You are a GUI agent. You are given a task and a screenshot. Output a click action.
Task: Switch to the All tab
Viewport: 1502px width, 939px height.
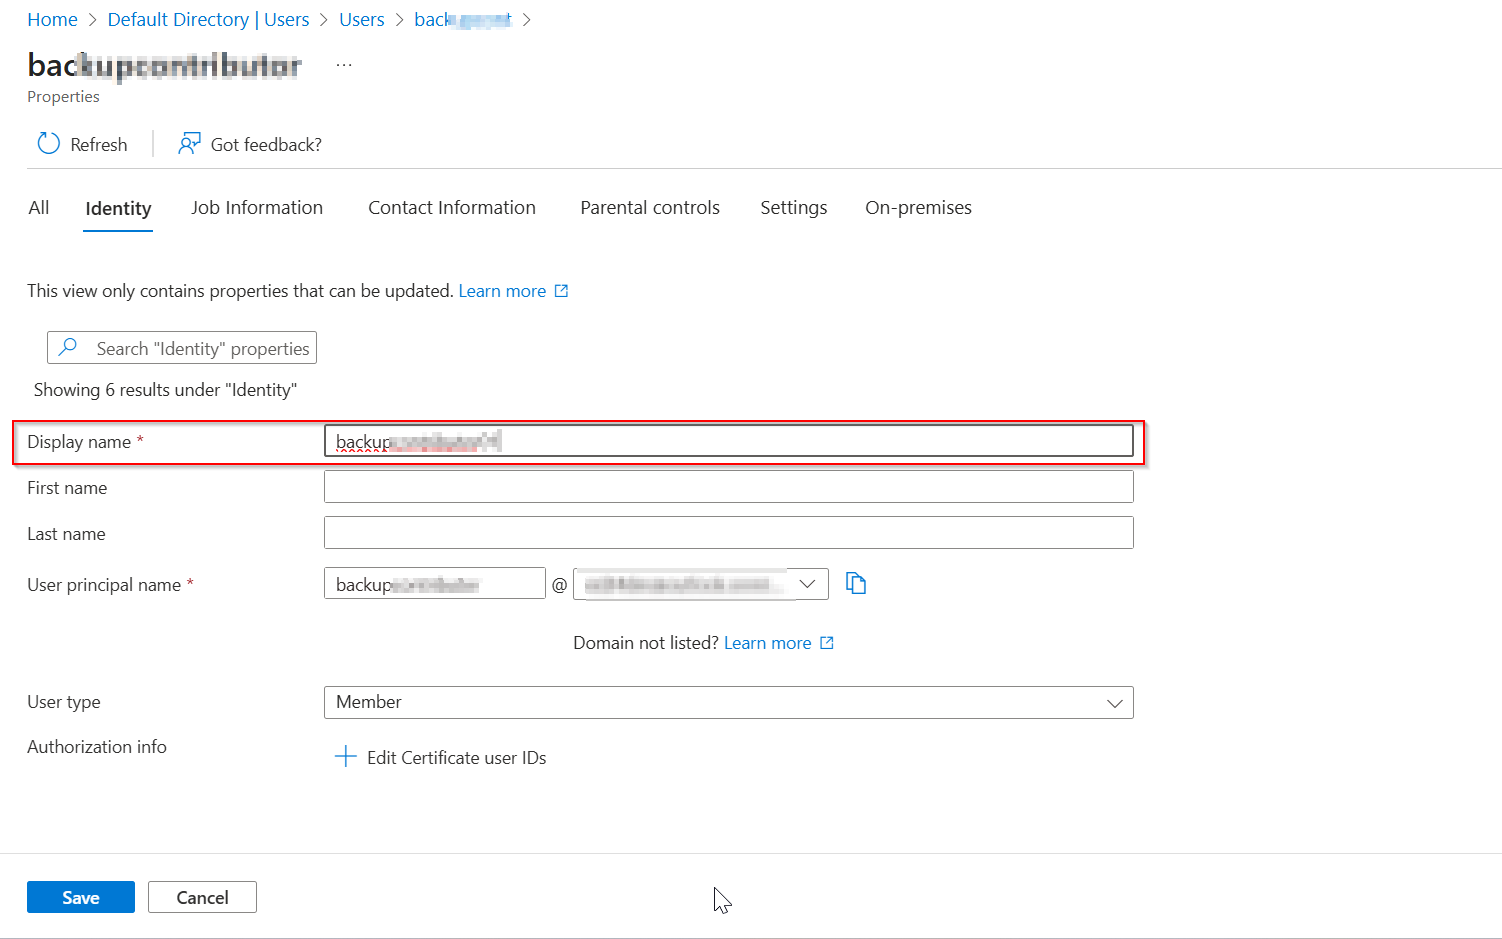(39, 207)
